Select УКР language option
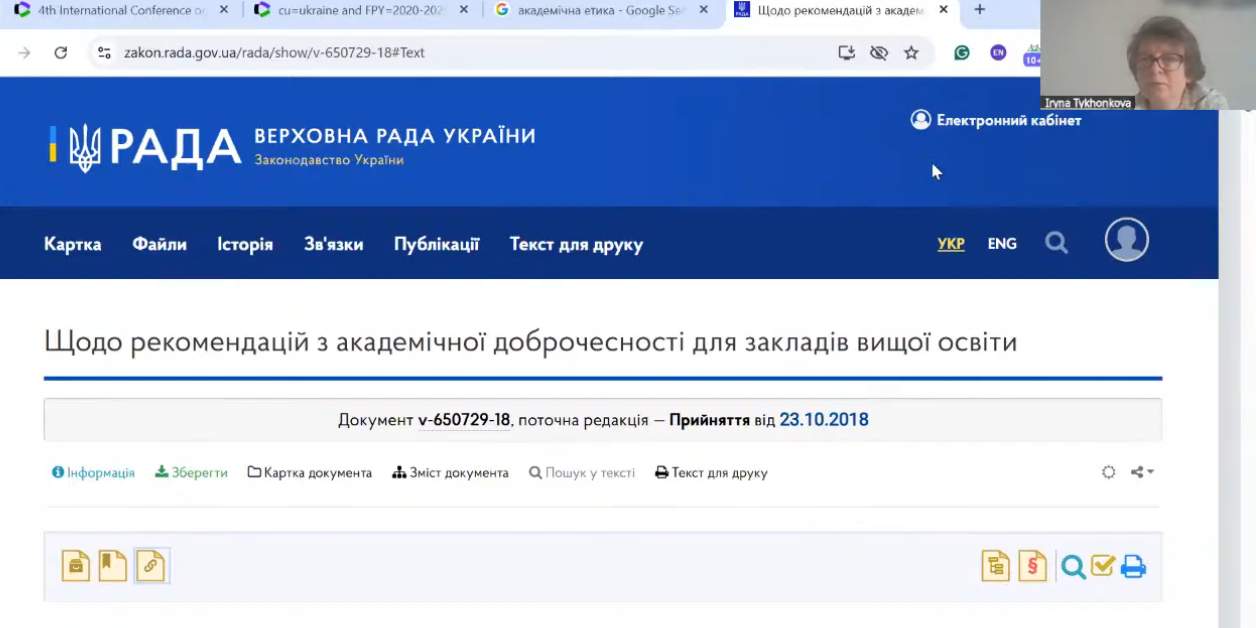1256x628 pixels. coord(951,244)
